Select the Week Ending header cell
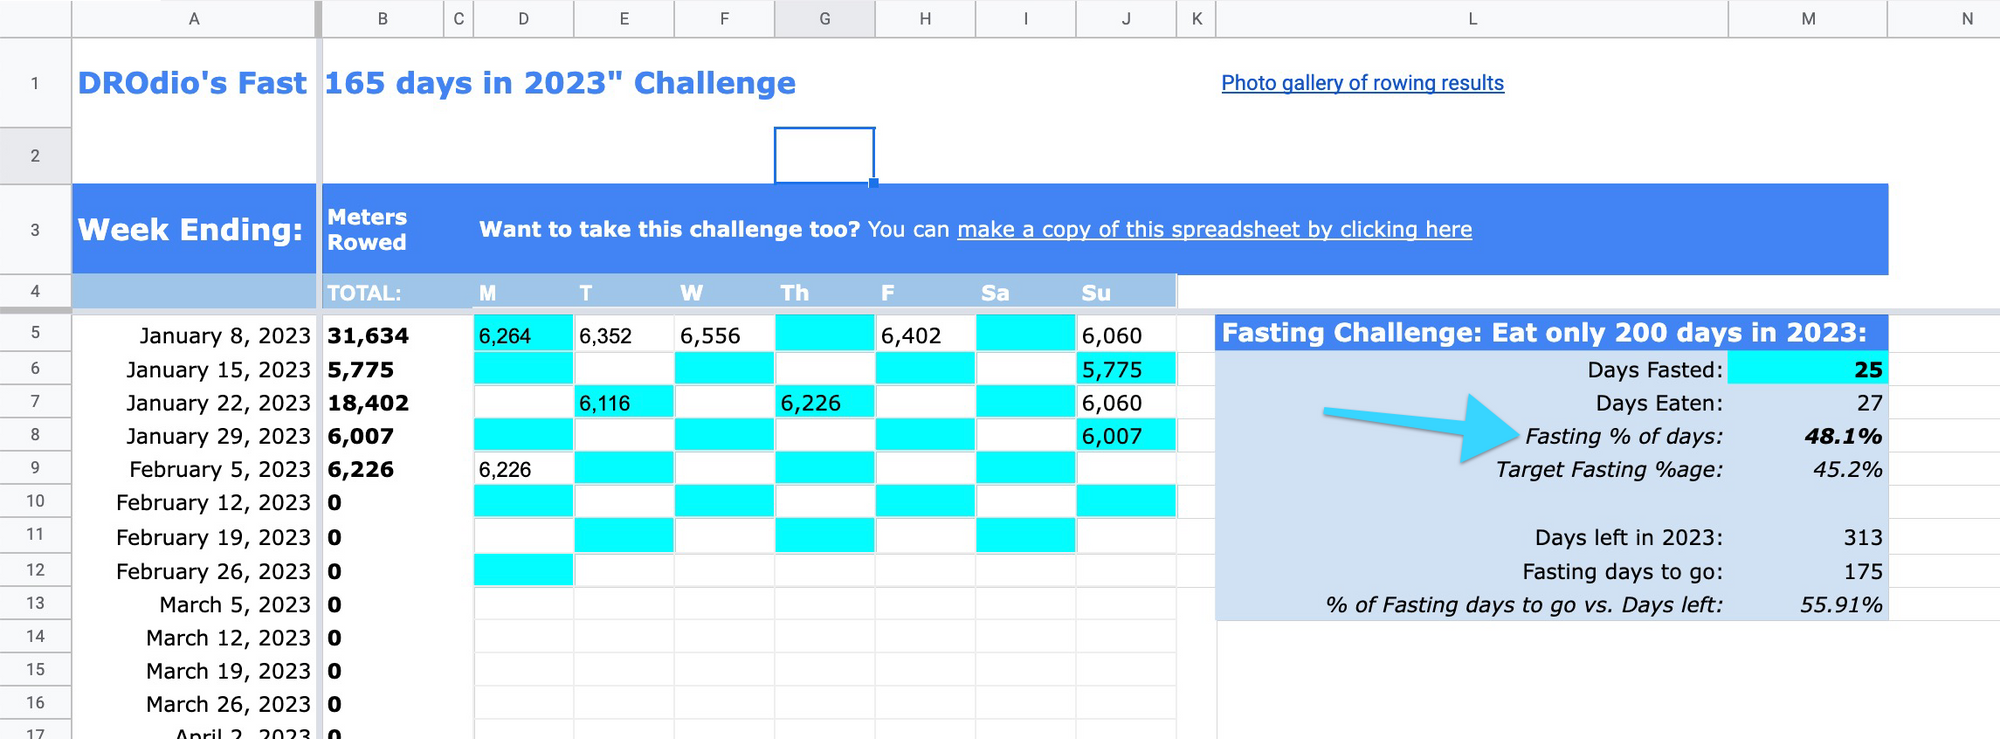Screen dimensions: 2000x739 point(194,229)
